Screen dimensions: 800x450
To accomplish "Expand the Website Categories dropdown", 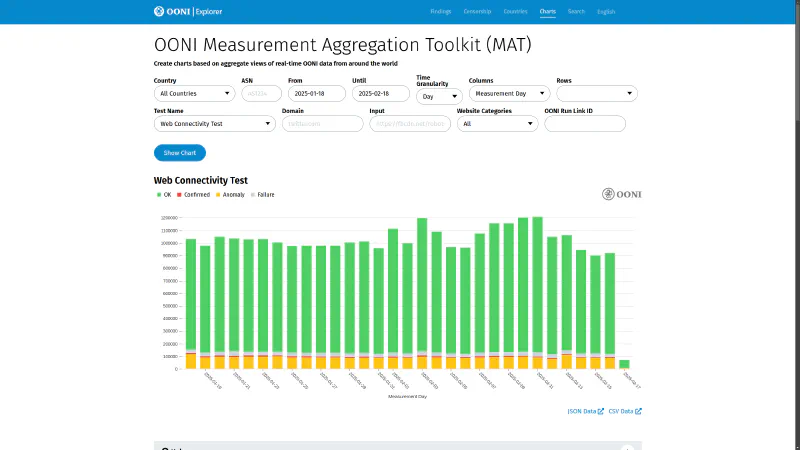I will coord(497,124).
